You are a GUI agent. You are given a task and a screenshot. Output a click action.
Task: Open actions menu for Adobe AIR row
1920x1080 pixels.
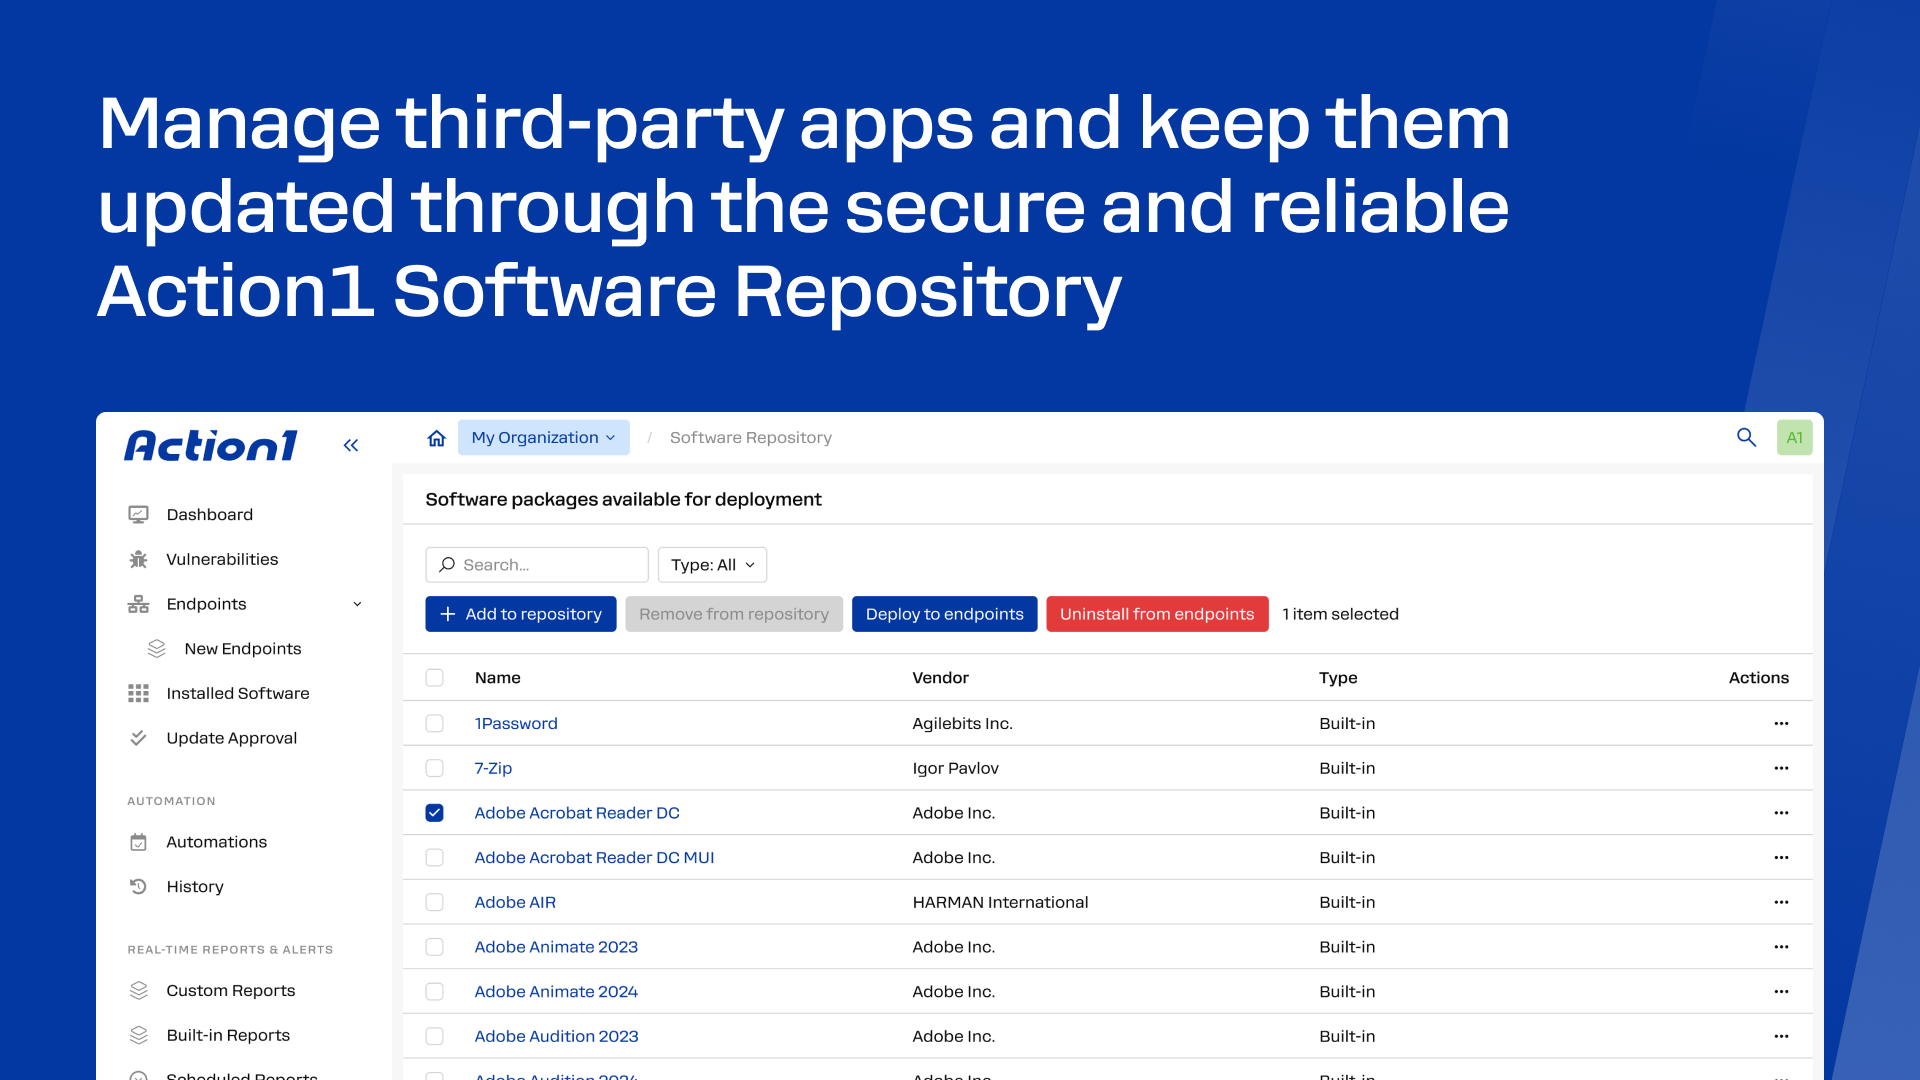coord(1781,902)
